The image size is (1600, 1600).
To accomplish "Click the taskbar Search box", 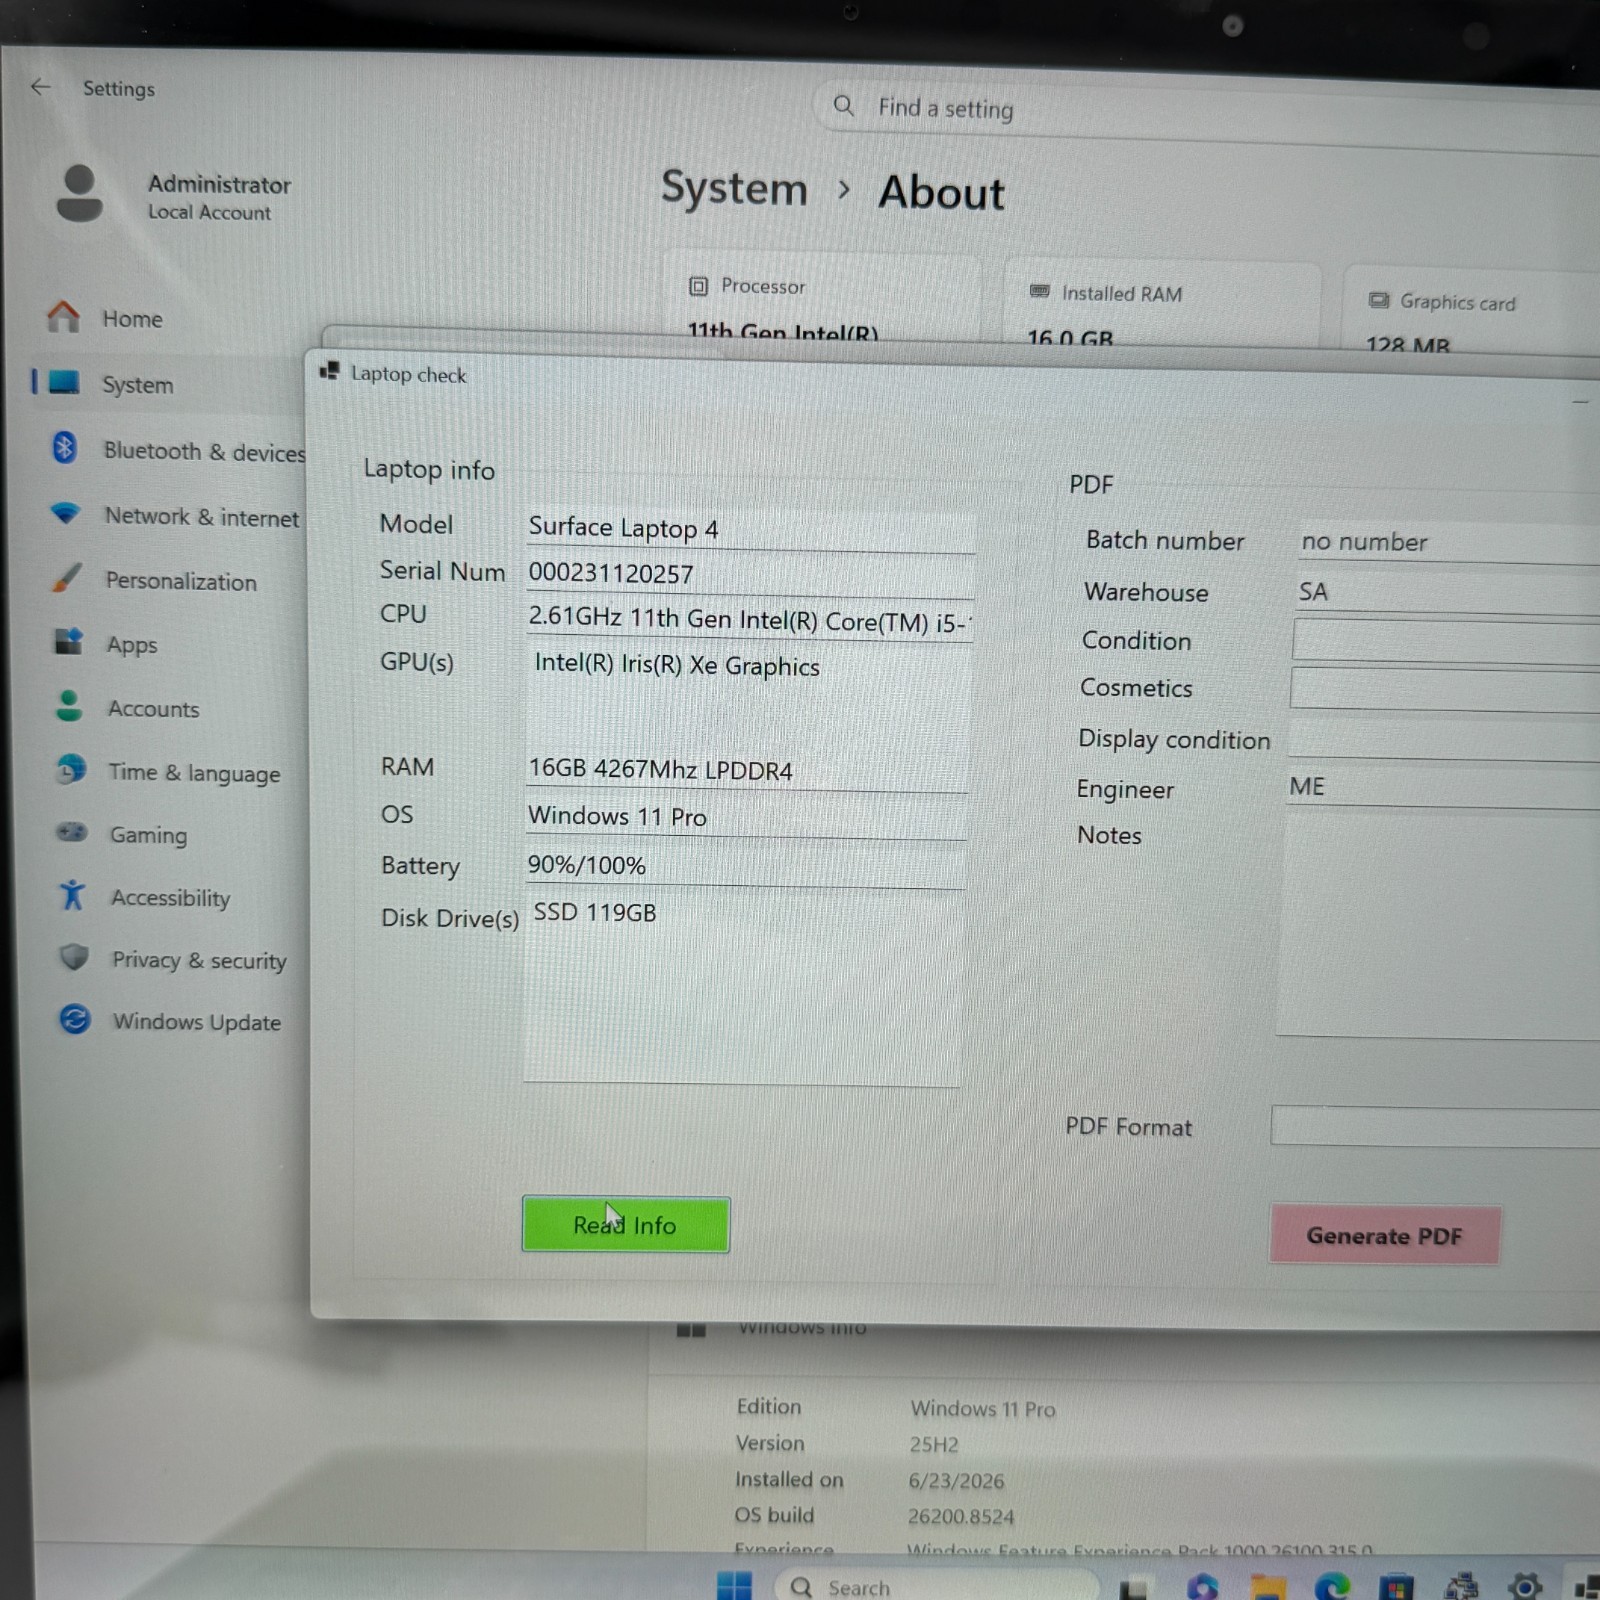I will 936,1587.
